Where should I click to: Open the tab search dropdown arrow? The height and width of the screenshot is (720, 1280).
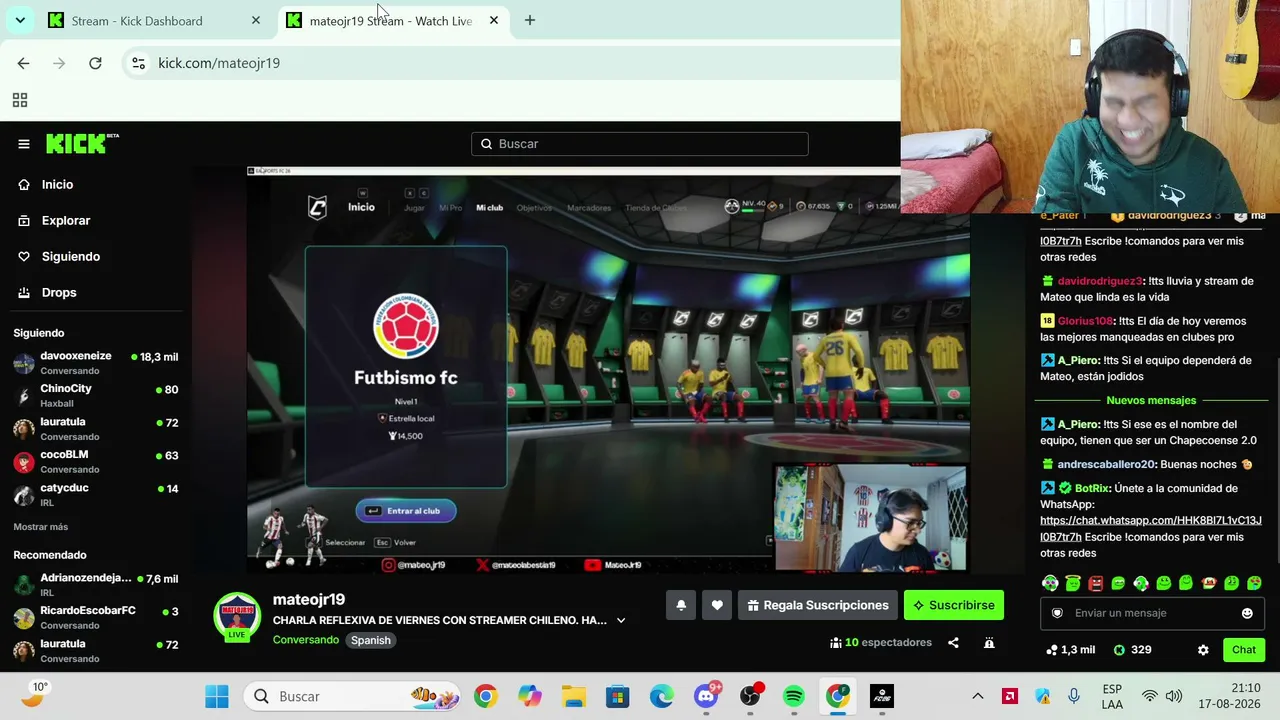coord(20,21)
